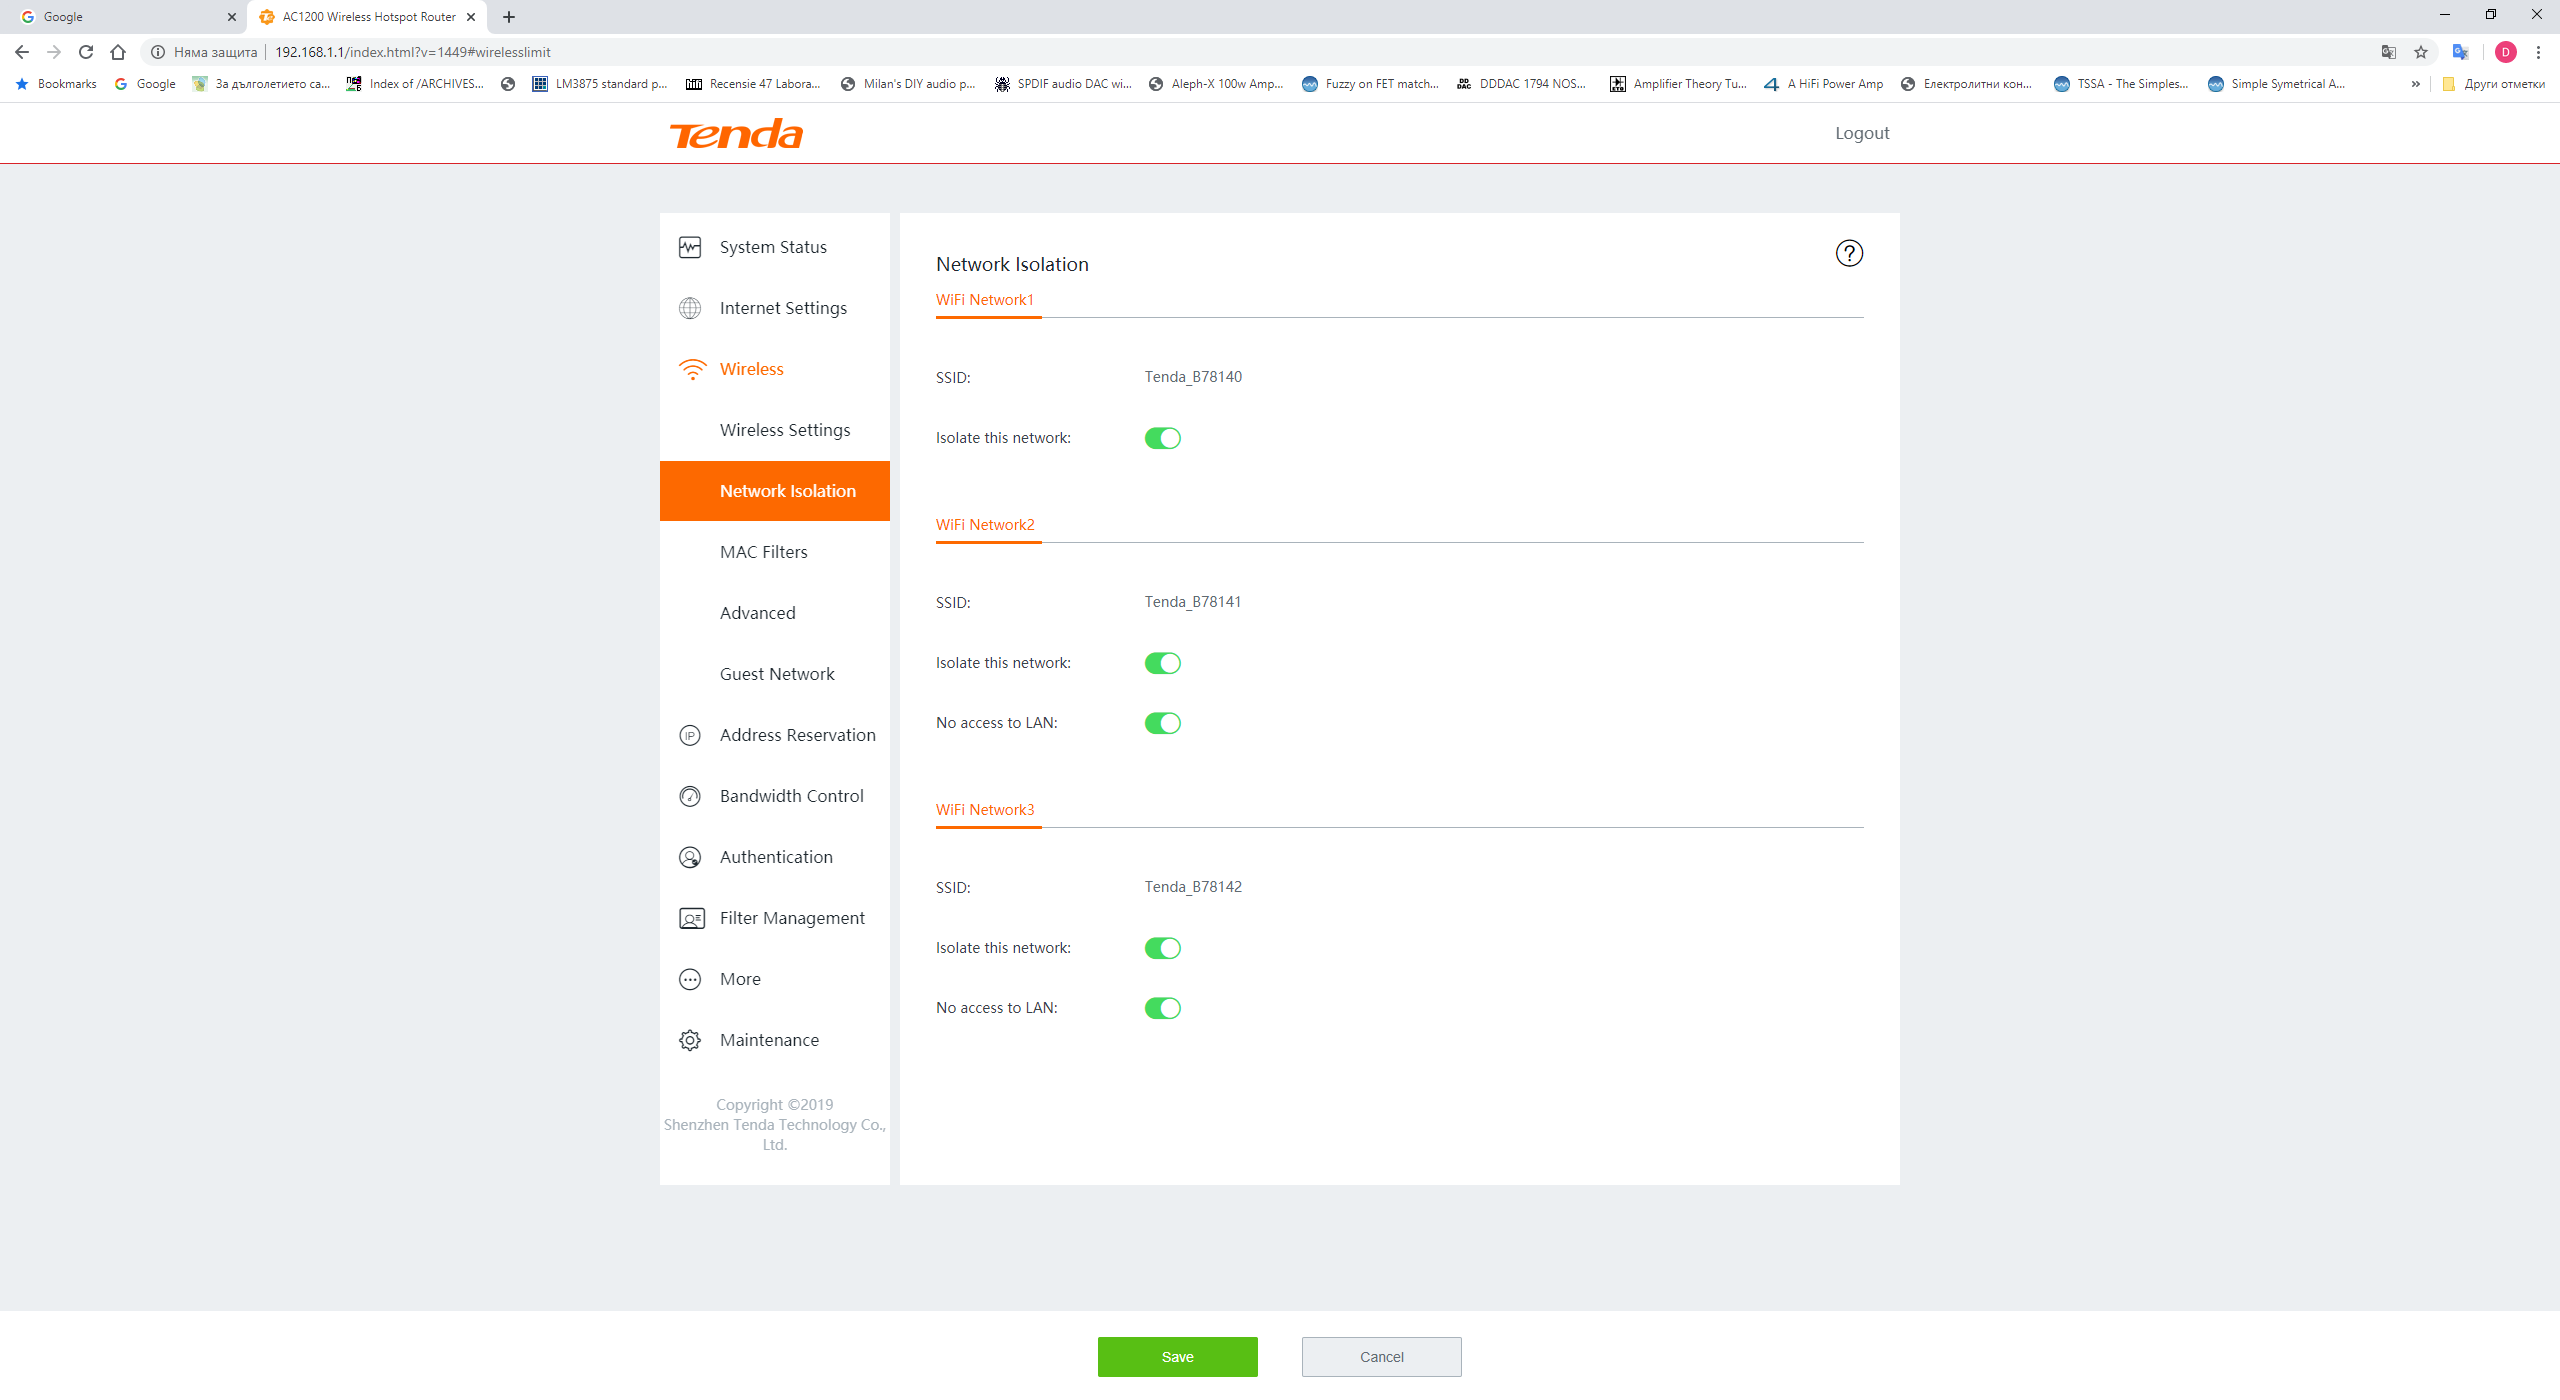
Task: Click the WiFi Network3 section heading
Action: 985,810
